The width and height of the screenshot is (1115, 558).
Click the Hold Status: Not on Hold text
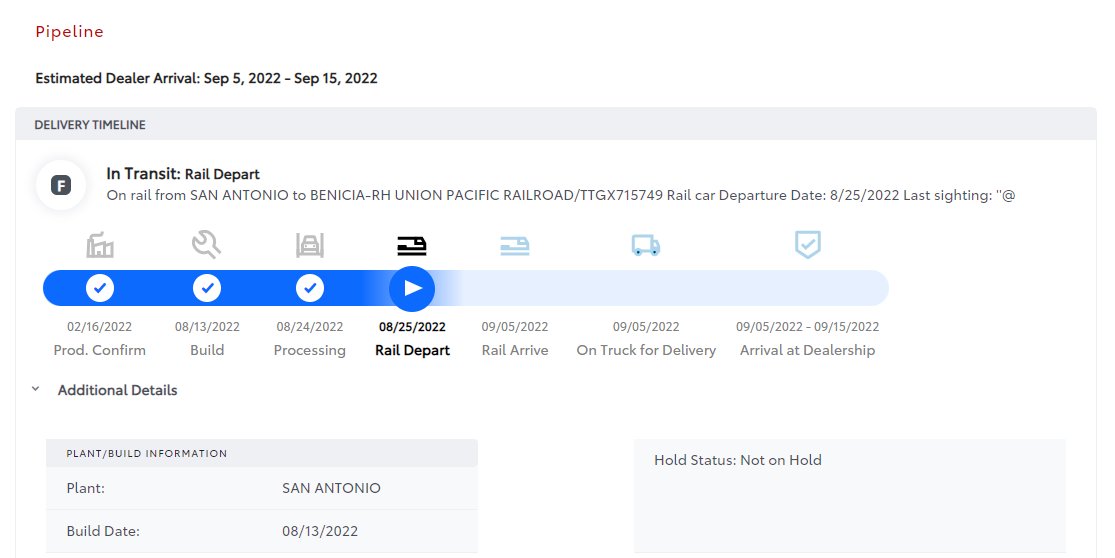click(x=737, y=460)
